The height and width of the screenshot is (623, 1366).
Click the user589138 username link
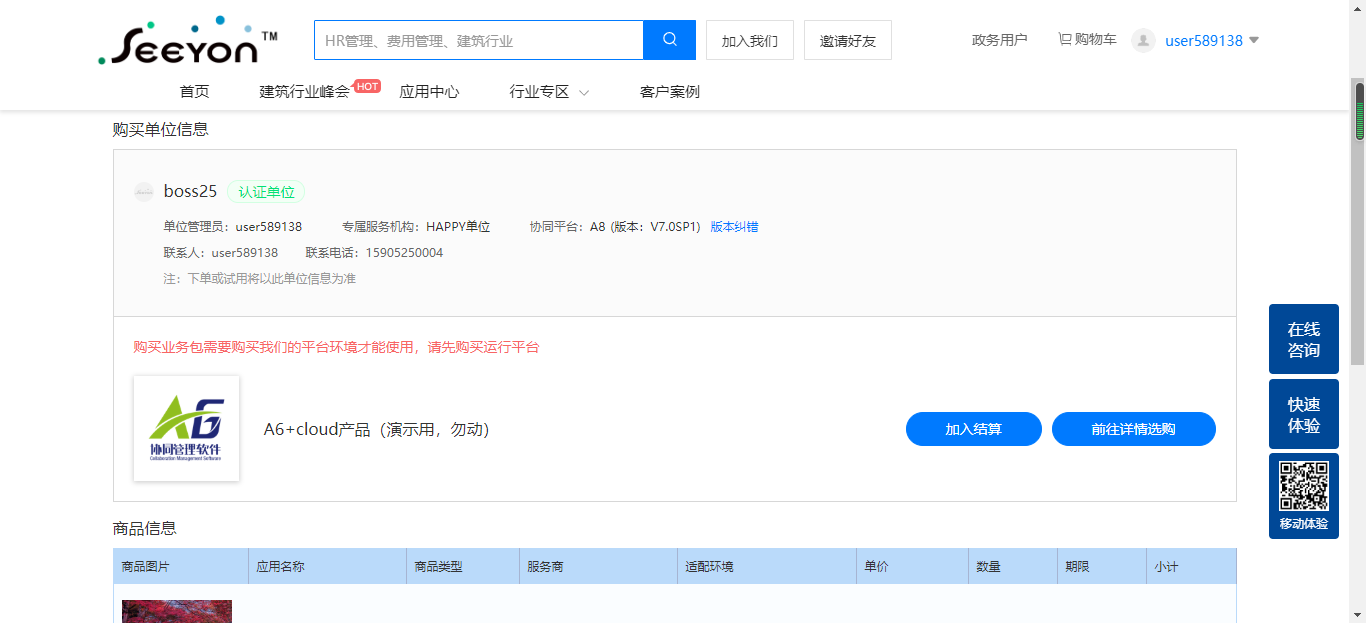click(1204, 41)
